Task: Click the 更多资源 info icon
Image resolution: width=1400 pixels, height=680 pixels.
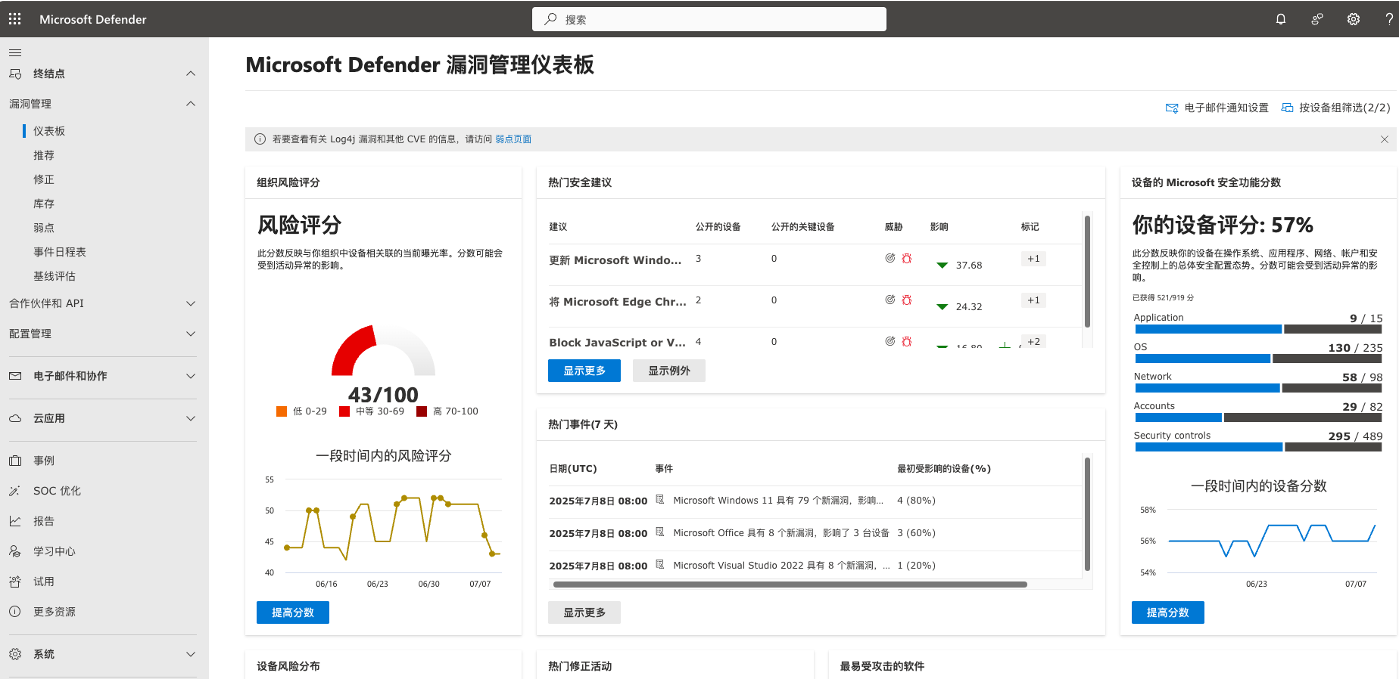Action: click(x=15, y=611)
